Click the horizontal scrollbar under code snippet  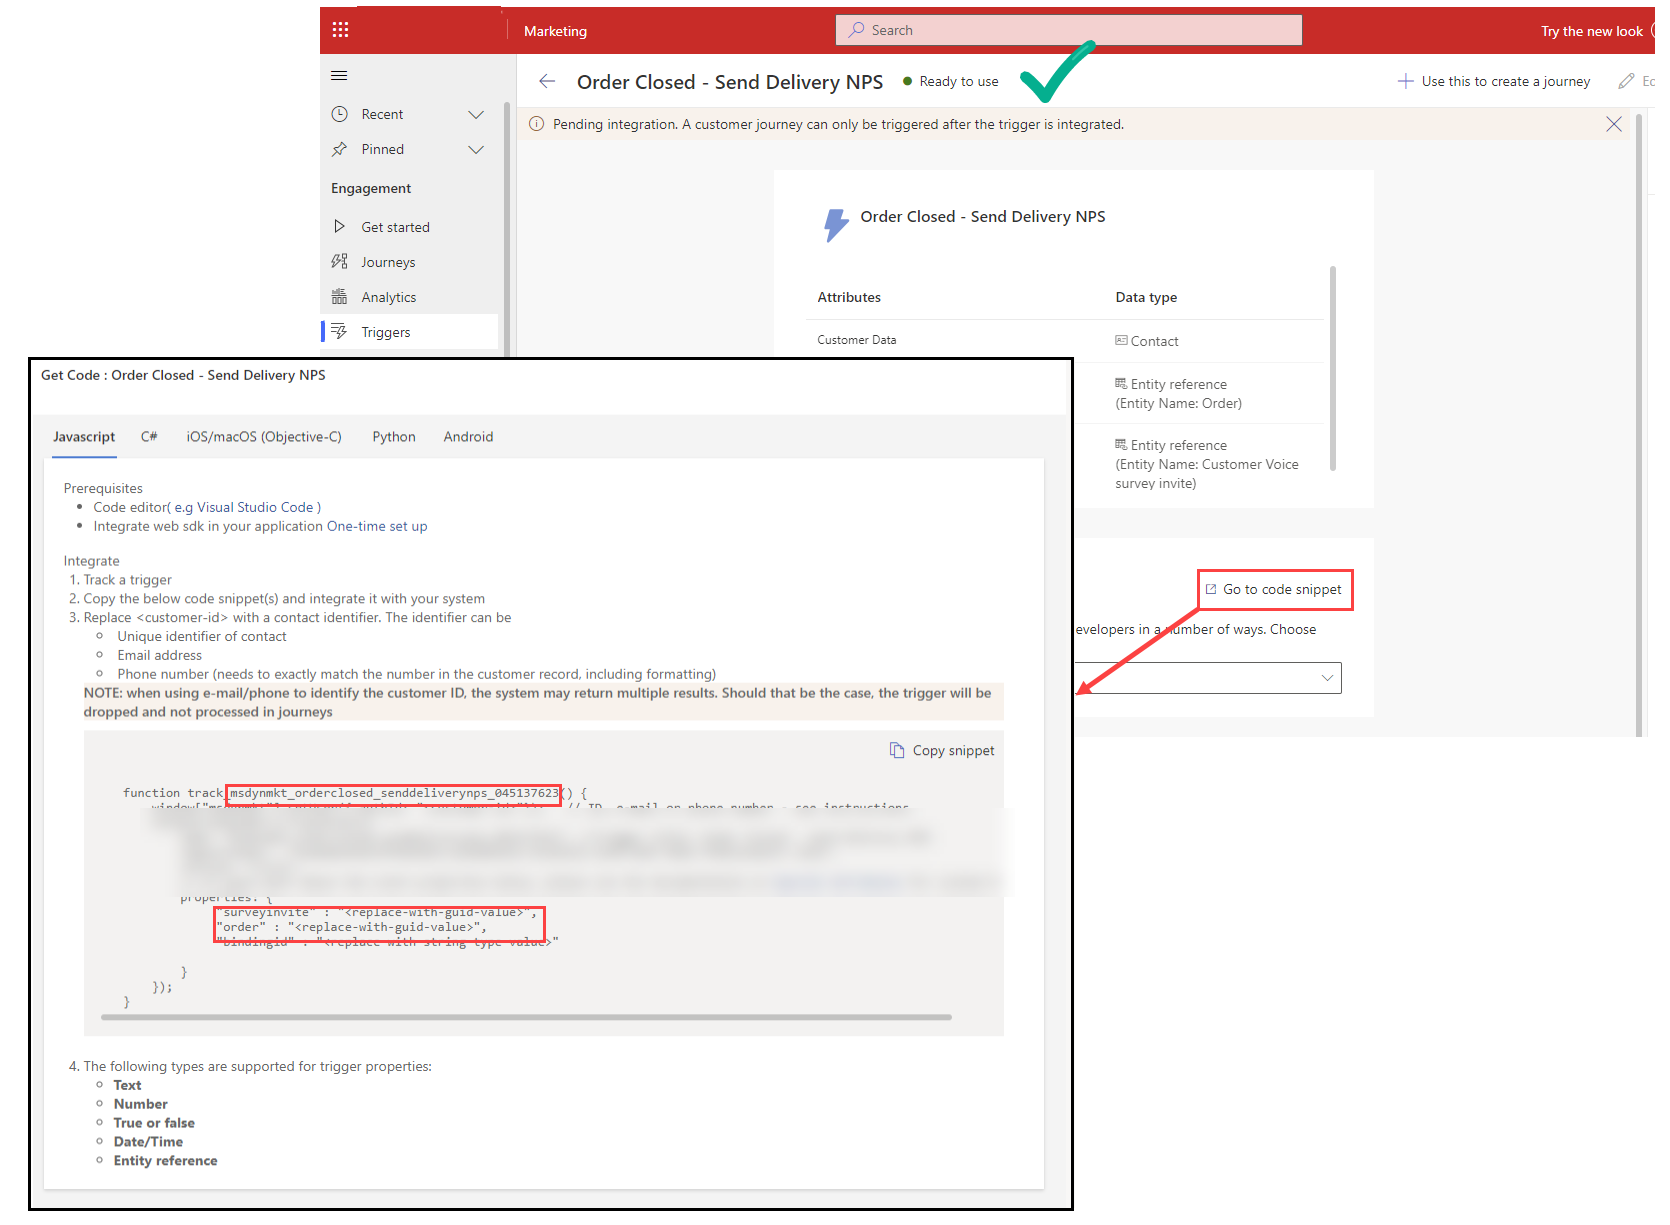[x=526, y=1017]
